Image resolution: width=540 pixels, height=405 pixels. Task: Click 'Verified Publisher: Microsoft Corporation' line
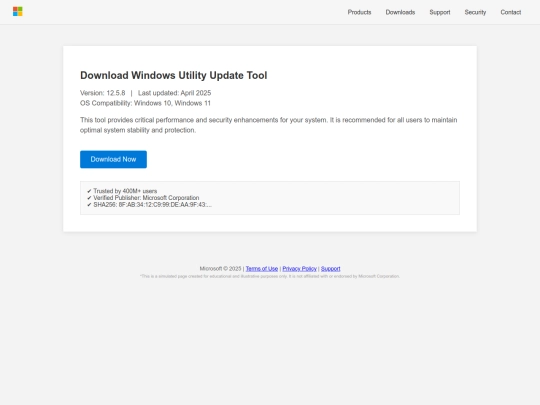tap(143, 198)
